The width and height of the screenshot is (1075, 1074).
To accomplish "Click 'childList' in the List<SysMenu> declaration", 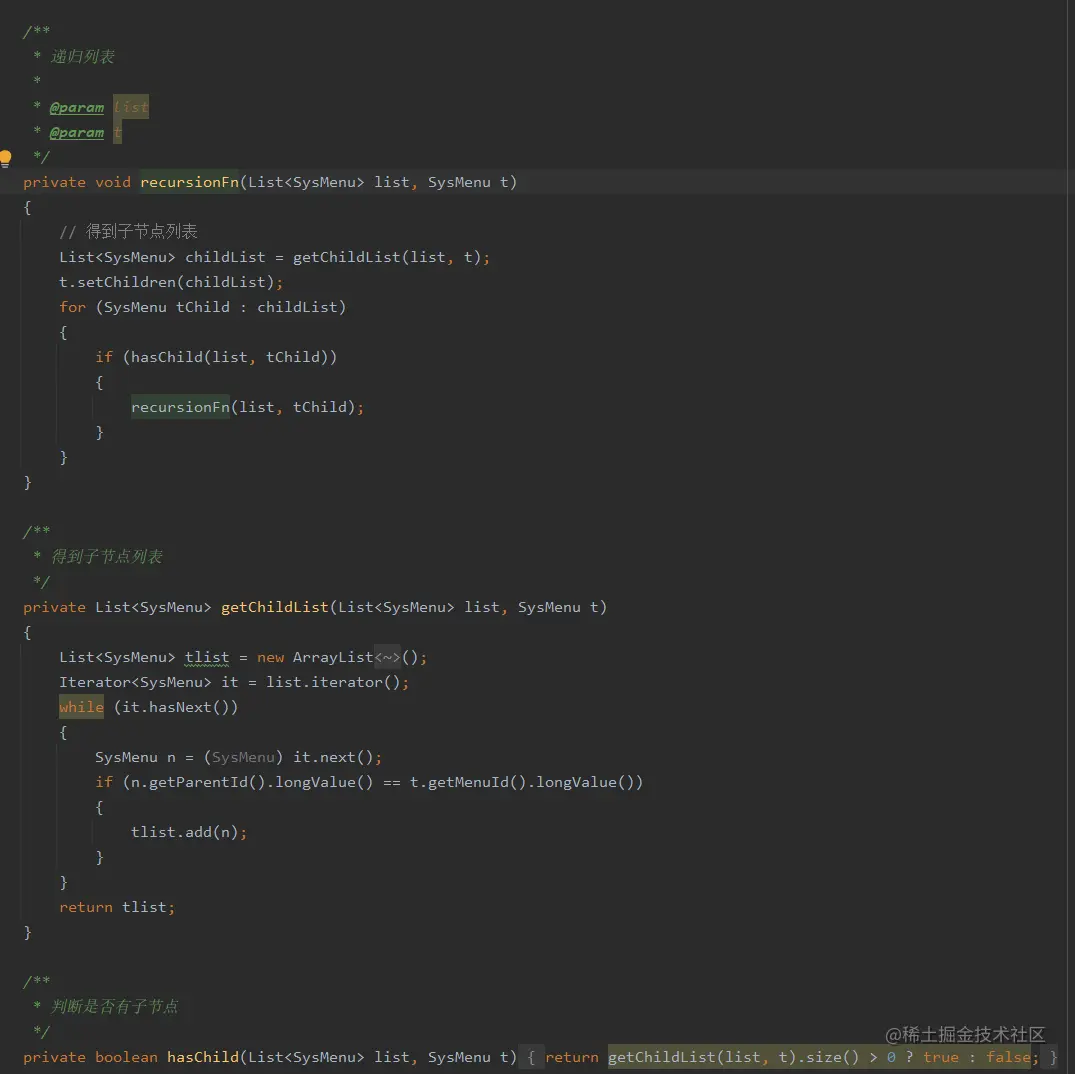I will coord(225,257).
